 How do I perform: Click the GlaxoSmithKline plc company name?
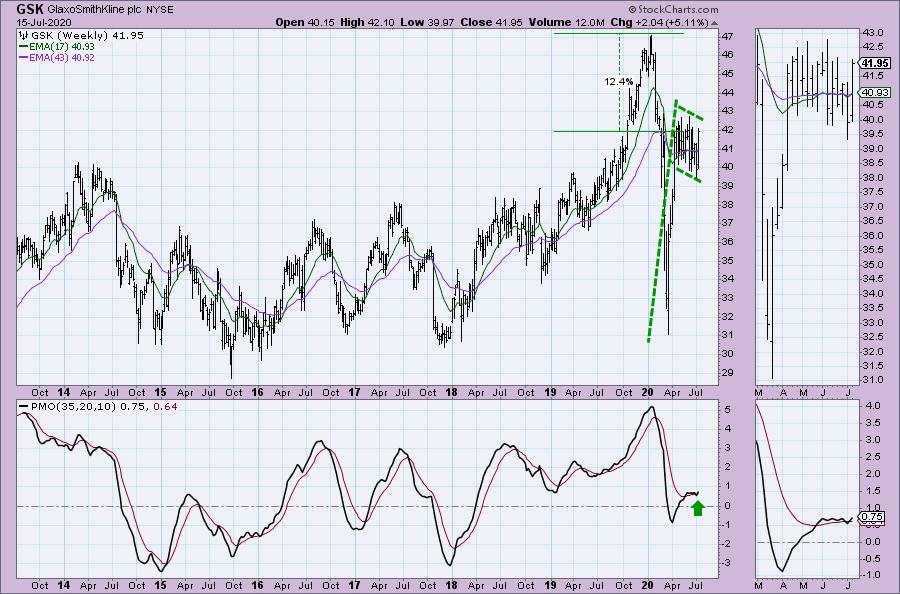pos(96,10)
